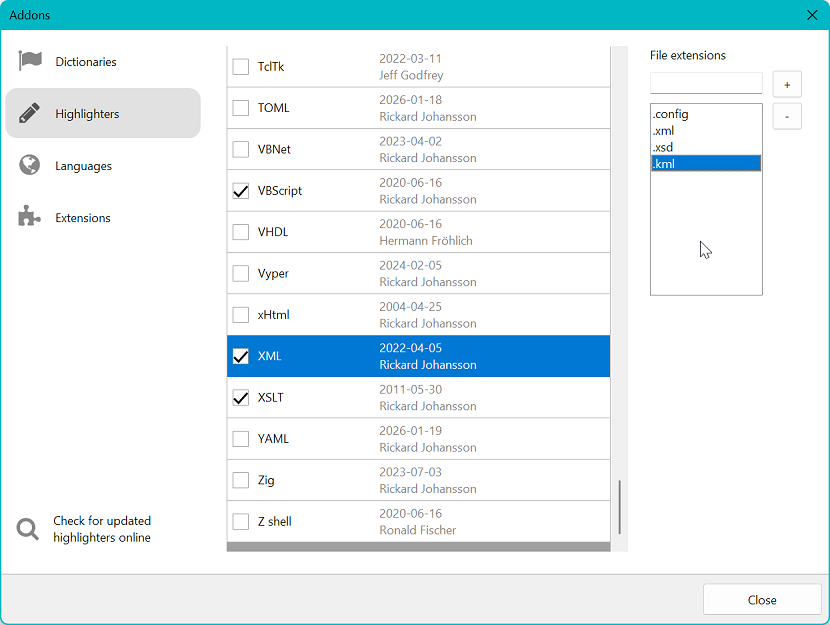This screenshot has width=830, height=625.
Task: Uncheck the XML highlighter checkbox
Action: pyautogui.click(x=241, y=356)
